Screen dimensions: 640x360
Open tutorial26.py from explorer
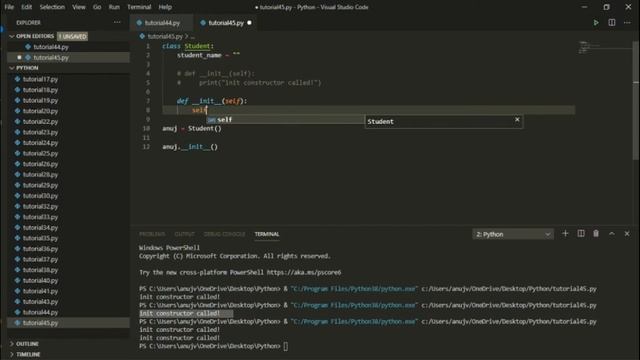pos(40,164)
